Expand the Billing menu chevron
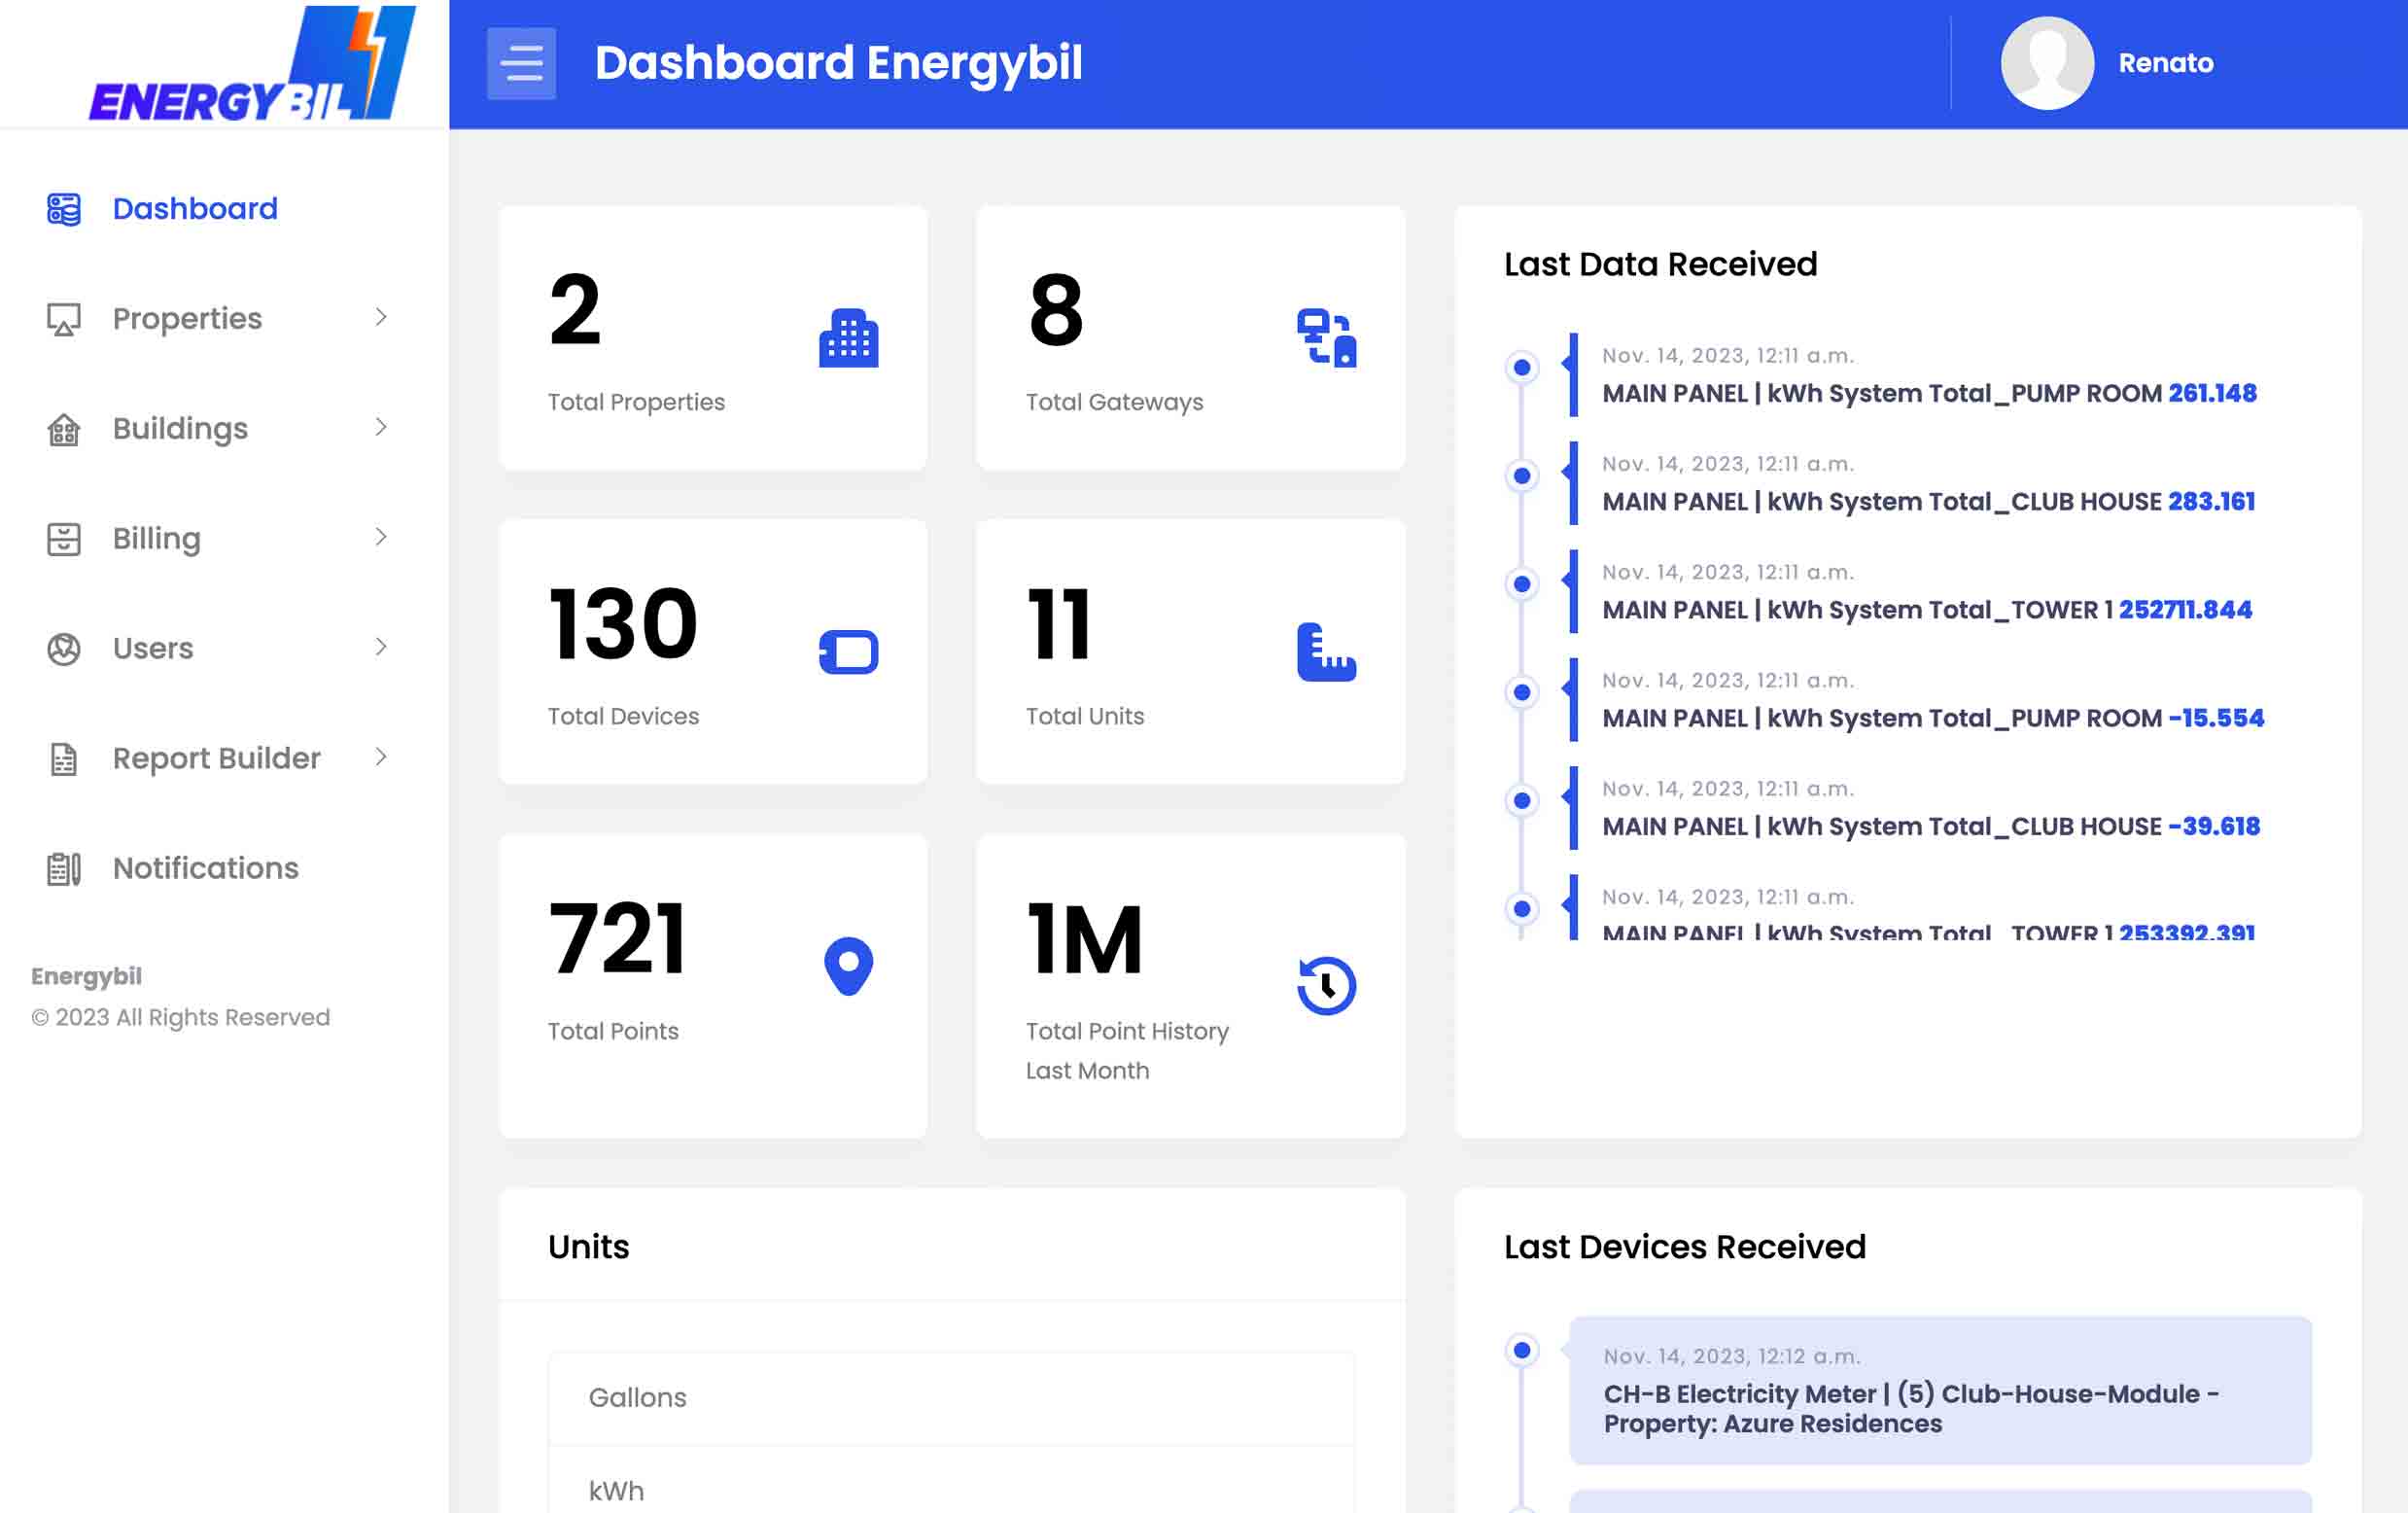Viewport: 2408px width, 1513px height. 381,537
